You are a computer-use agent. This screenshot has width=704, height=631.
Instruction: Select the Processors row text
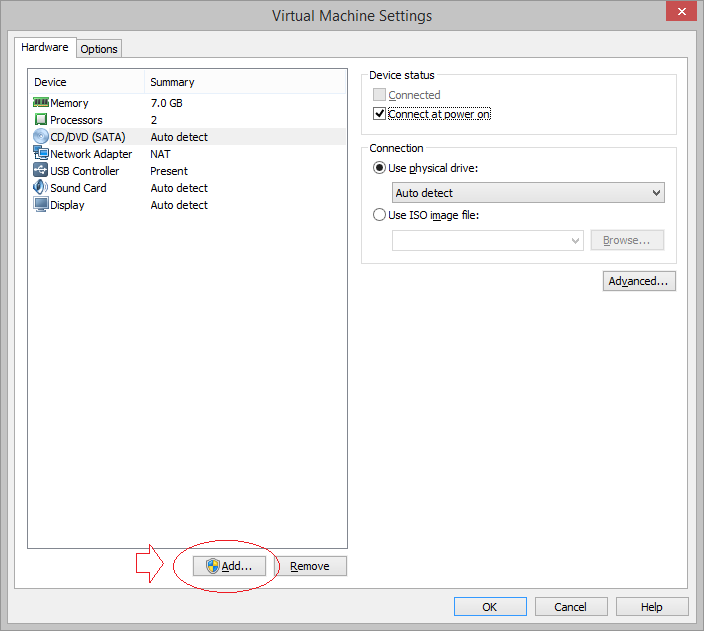point(76,120)
